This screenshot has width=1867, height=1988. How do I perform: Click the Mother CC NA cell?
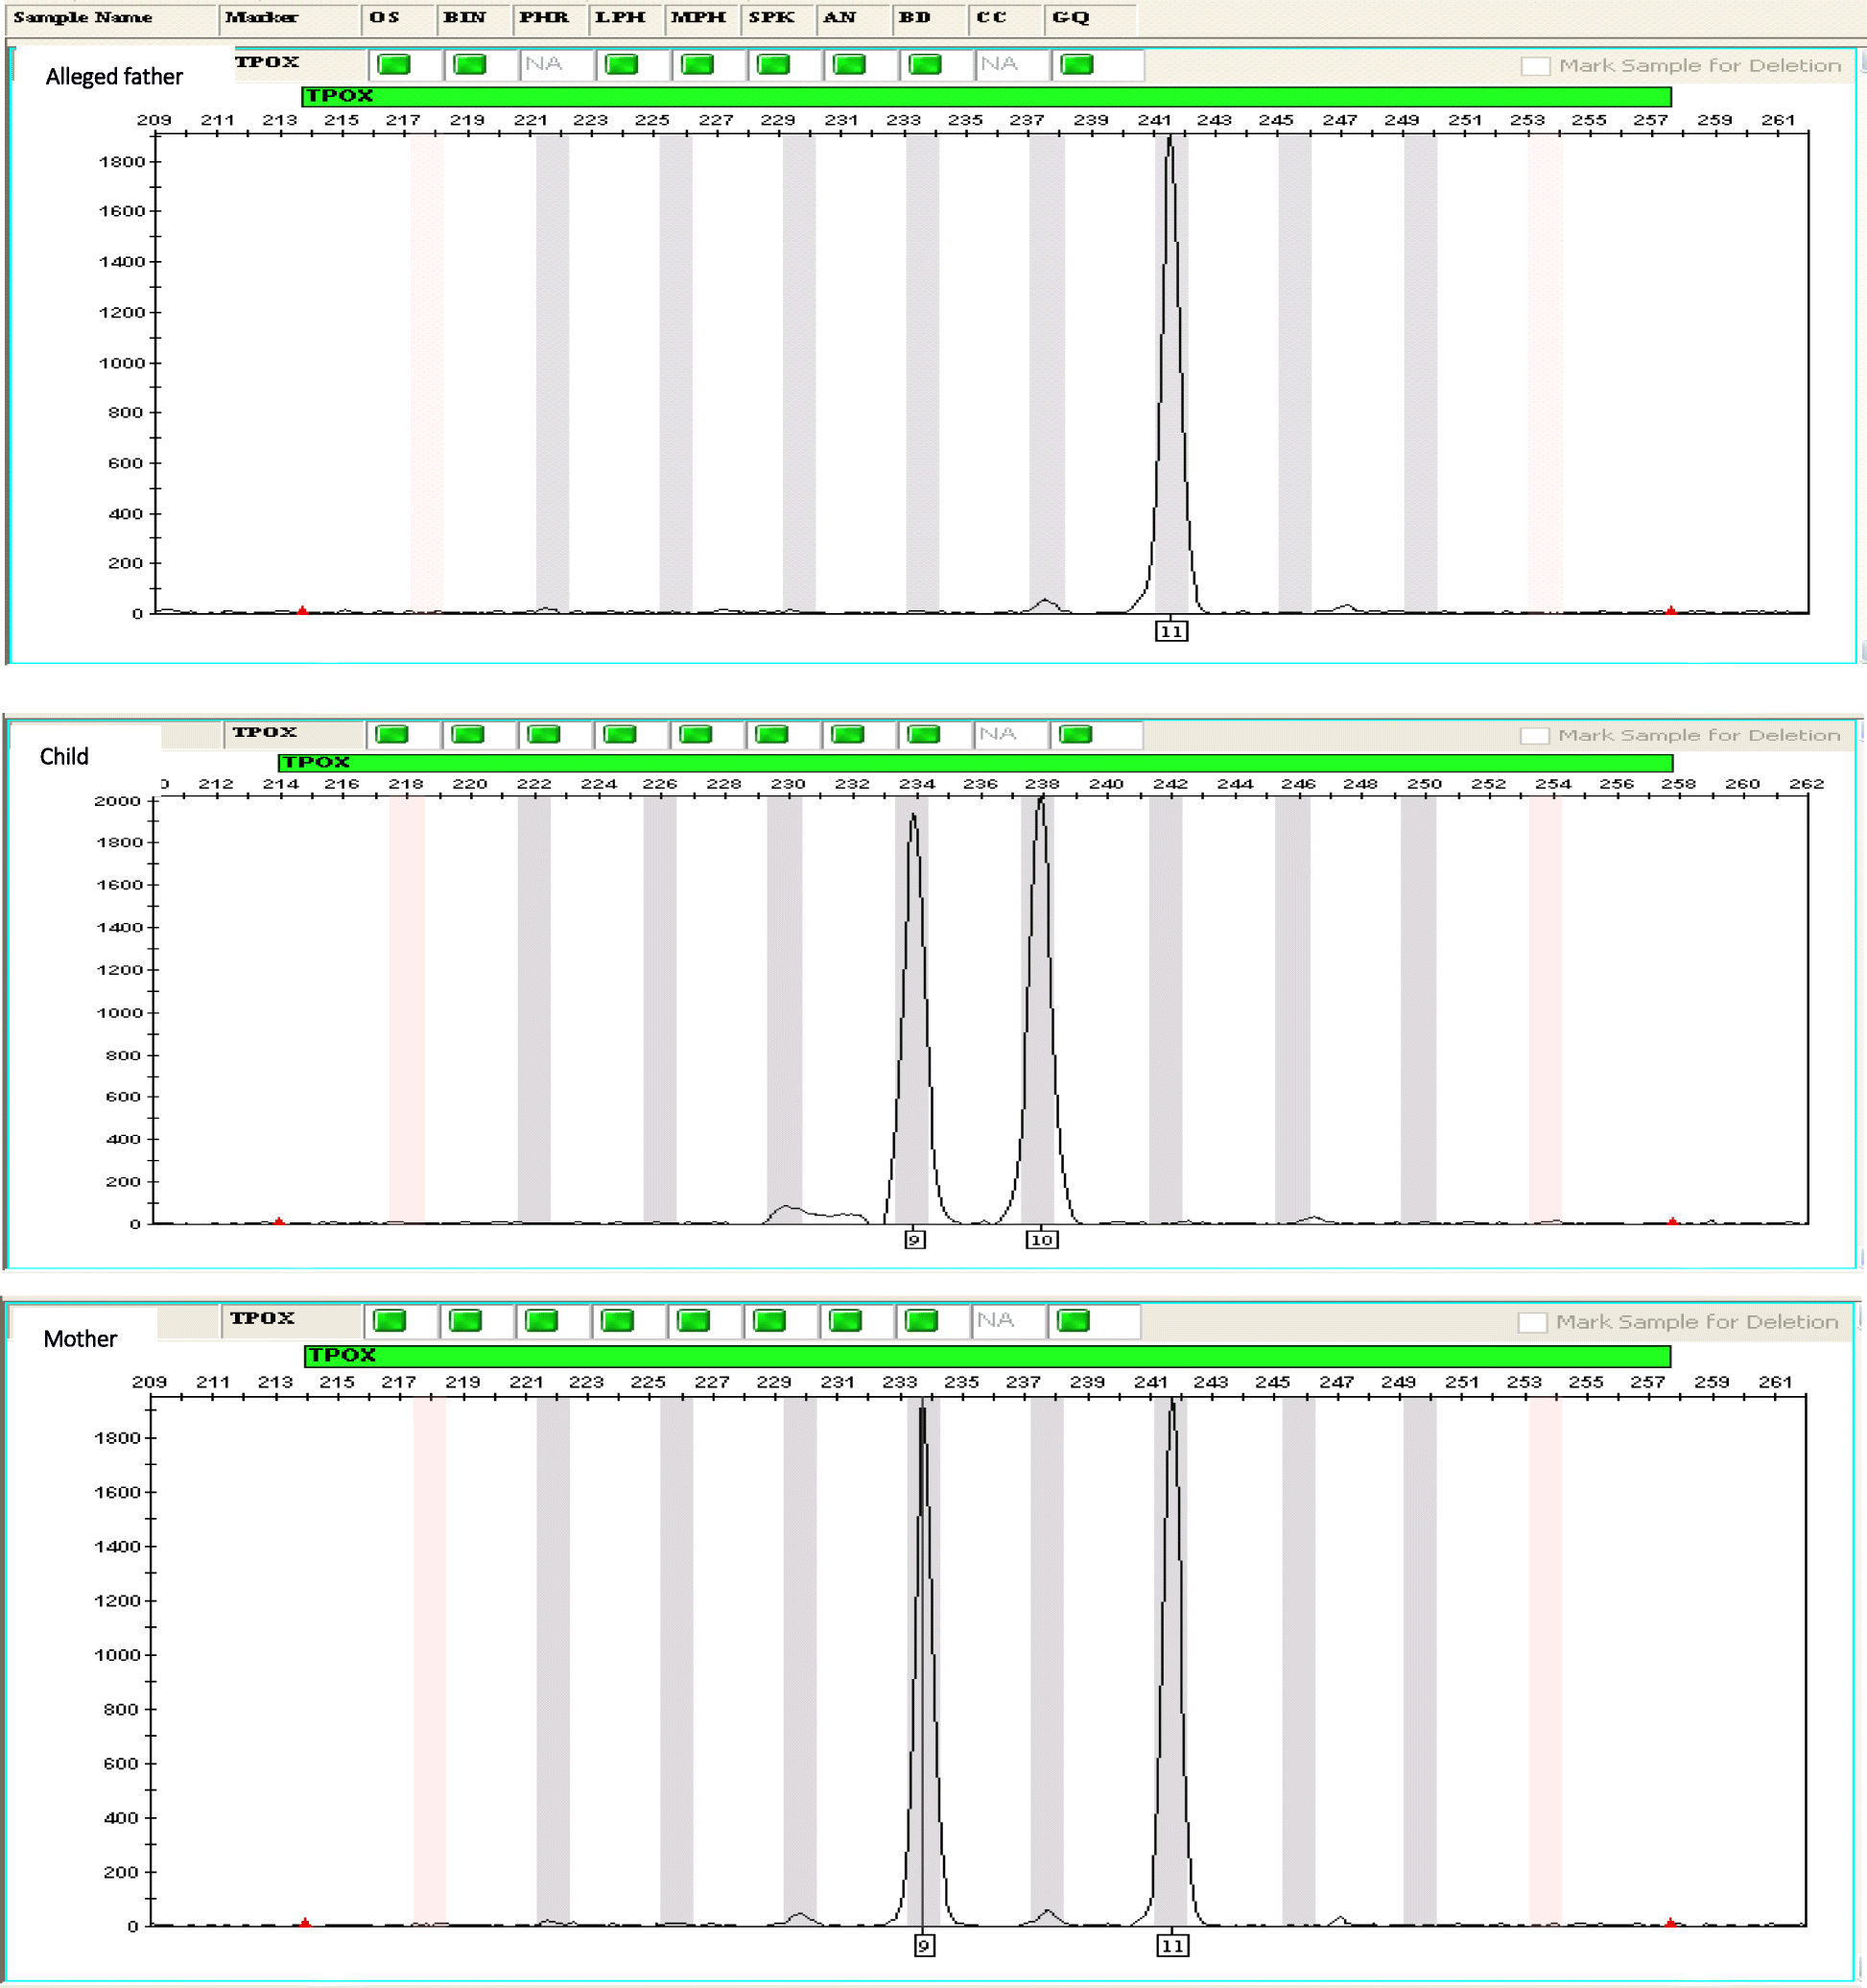pos(1009,1321)
